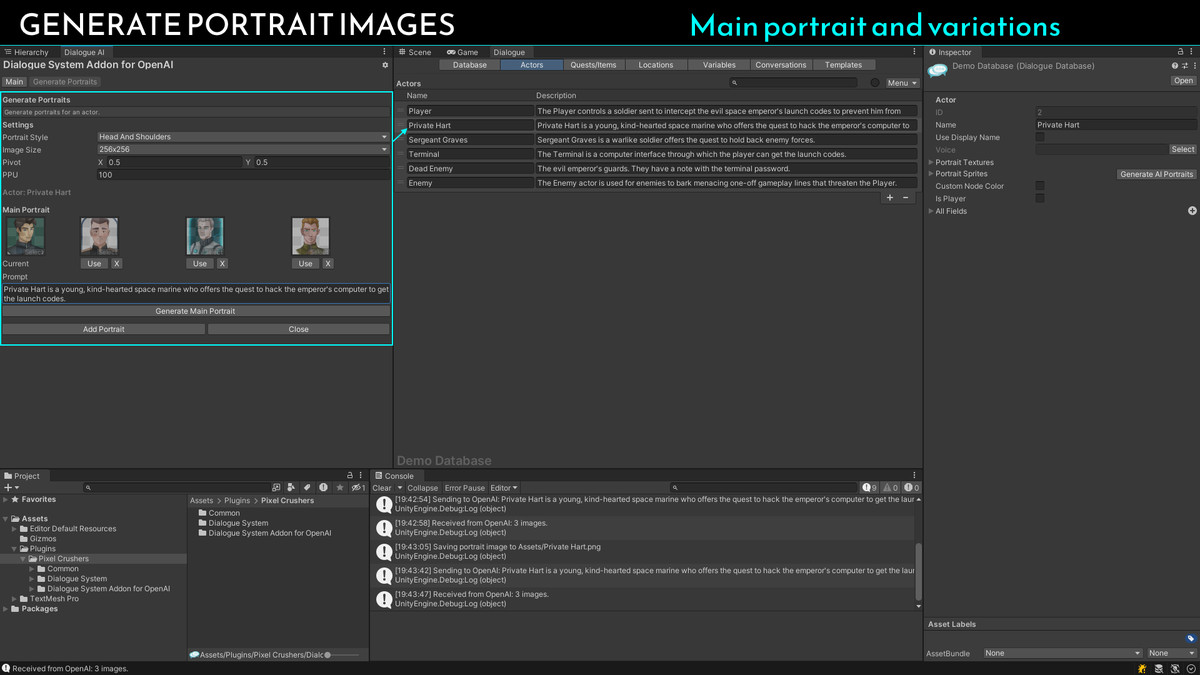Click Demo Database dialogue bubble icon
This screenshot has width=1200, height=675.
coord(938,70)
